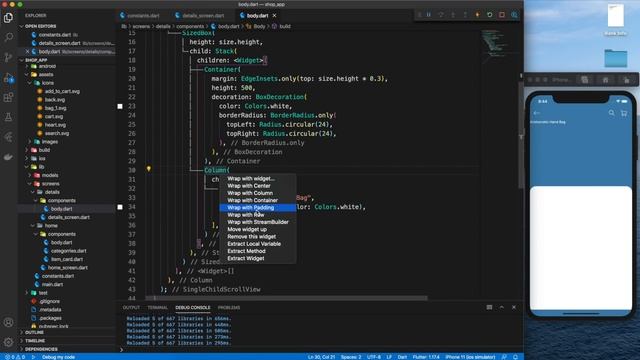Choose Wrap with StreamBuilder from the menu
Viewport: 640px width, 360px height.
tap(258, 222)
